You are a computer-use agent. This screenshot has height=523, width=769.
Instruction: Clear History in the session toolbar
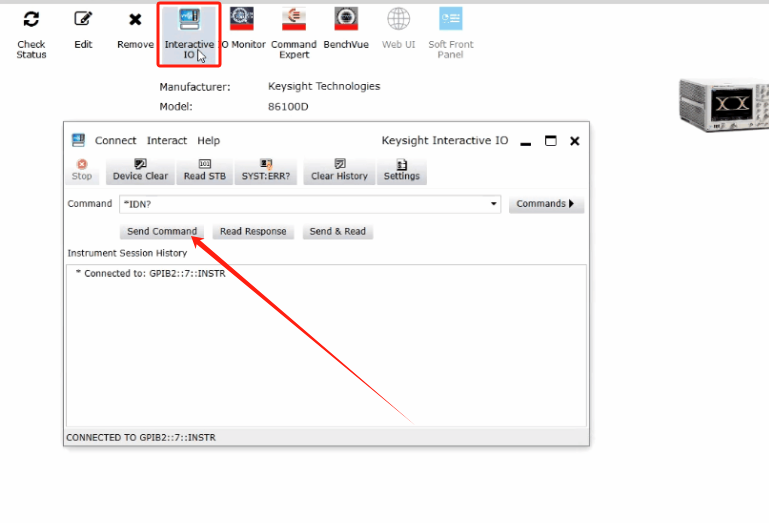[x=339, y=171]
